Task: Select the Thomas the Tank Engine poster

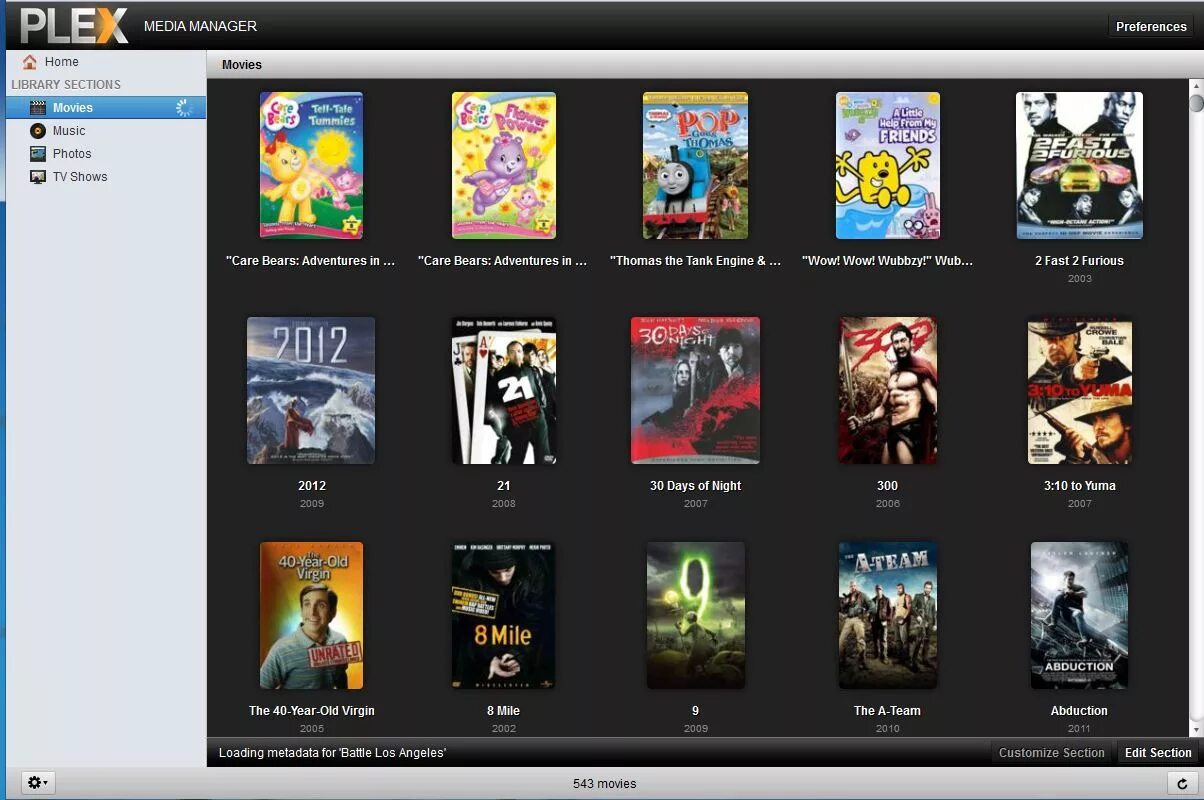Action: 695,165
